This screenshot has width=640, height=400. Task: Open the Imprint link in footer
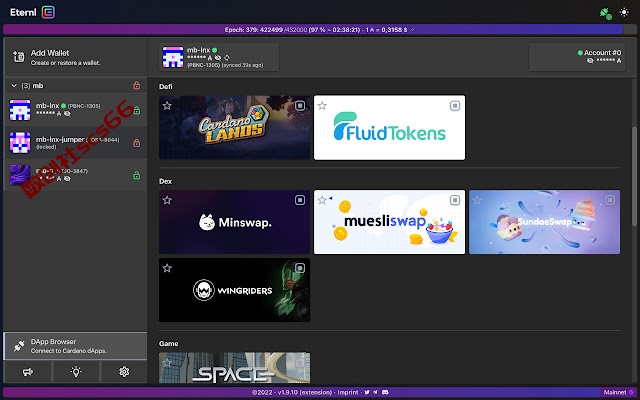click(348, 392)
